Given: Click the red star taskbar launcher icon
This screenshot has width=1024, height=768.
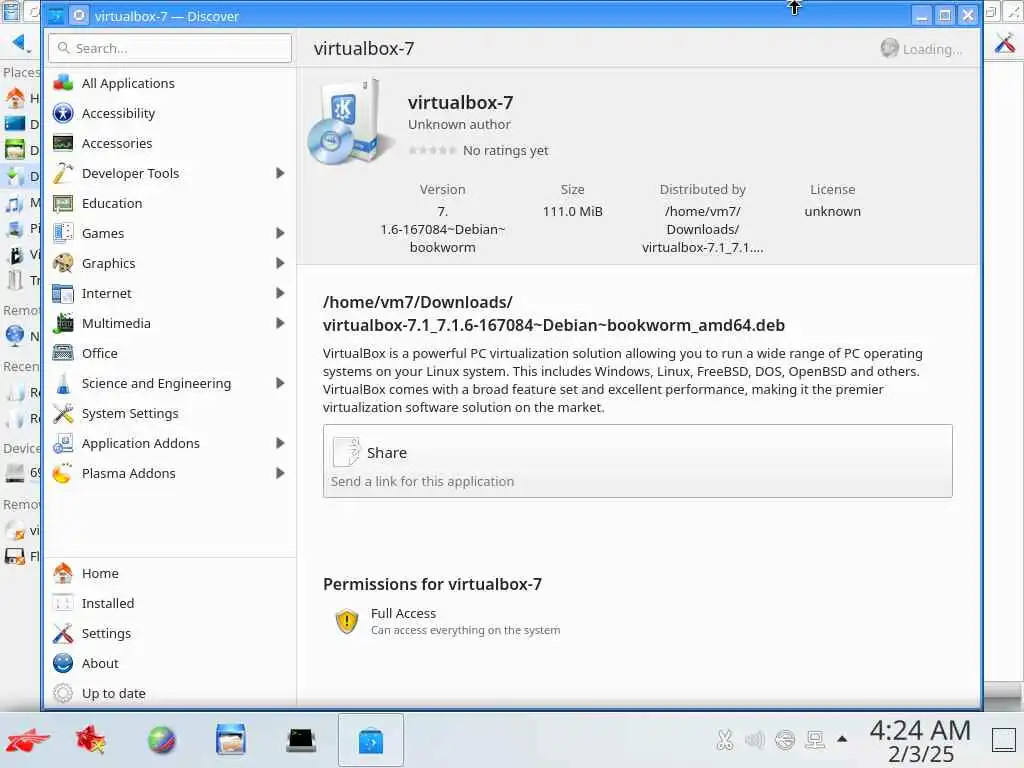Looking at the screenshot, I should tap(91, 741).
